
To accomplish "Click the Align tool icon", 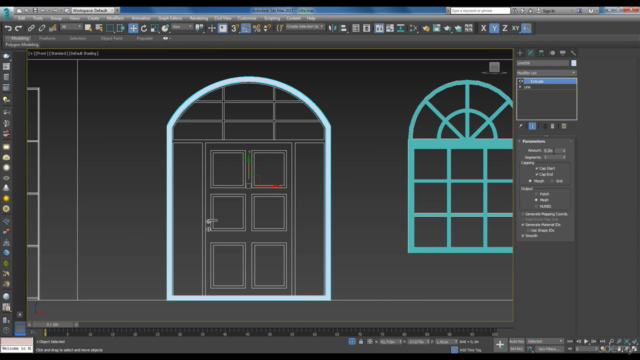I will pos(344,28).
